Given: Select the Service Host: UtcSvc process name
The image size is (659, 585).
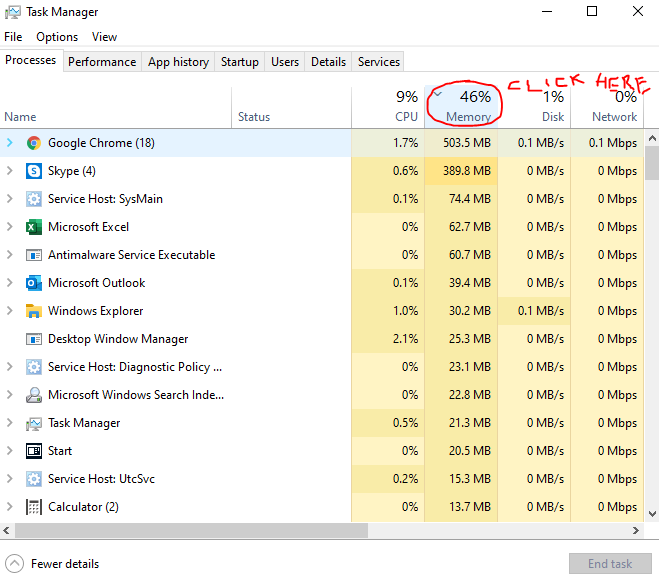Looking at the screenshot, I should (x=101, y=479).
